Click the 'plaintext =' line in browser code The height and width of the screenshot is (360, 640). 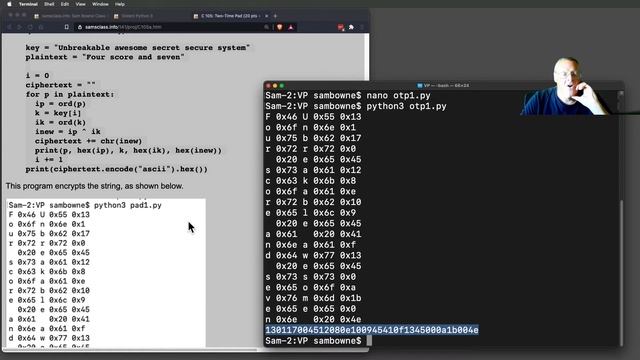click(x=105, y=57)
